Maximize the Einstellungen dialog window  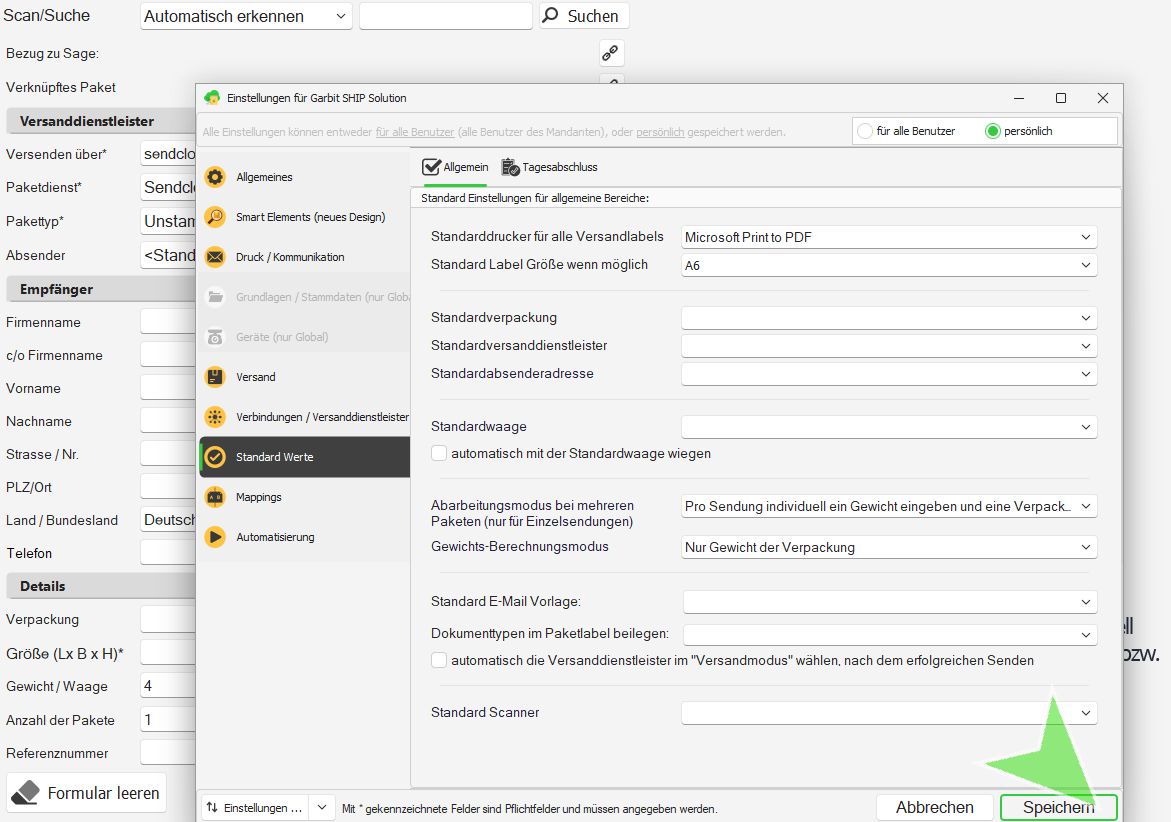(1060, 98)
